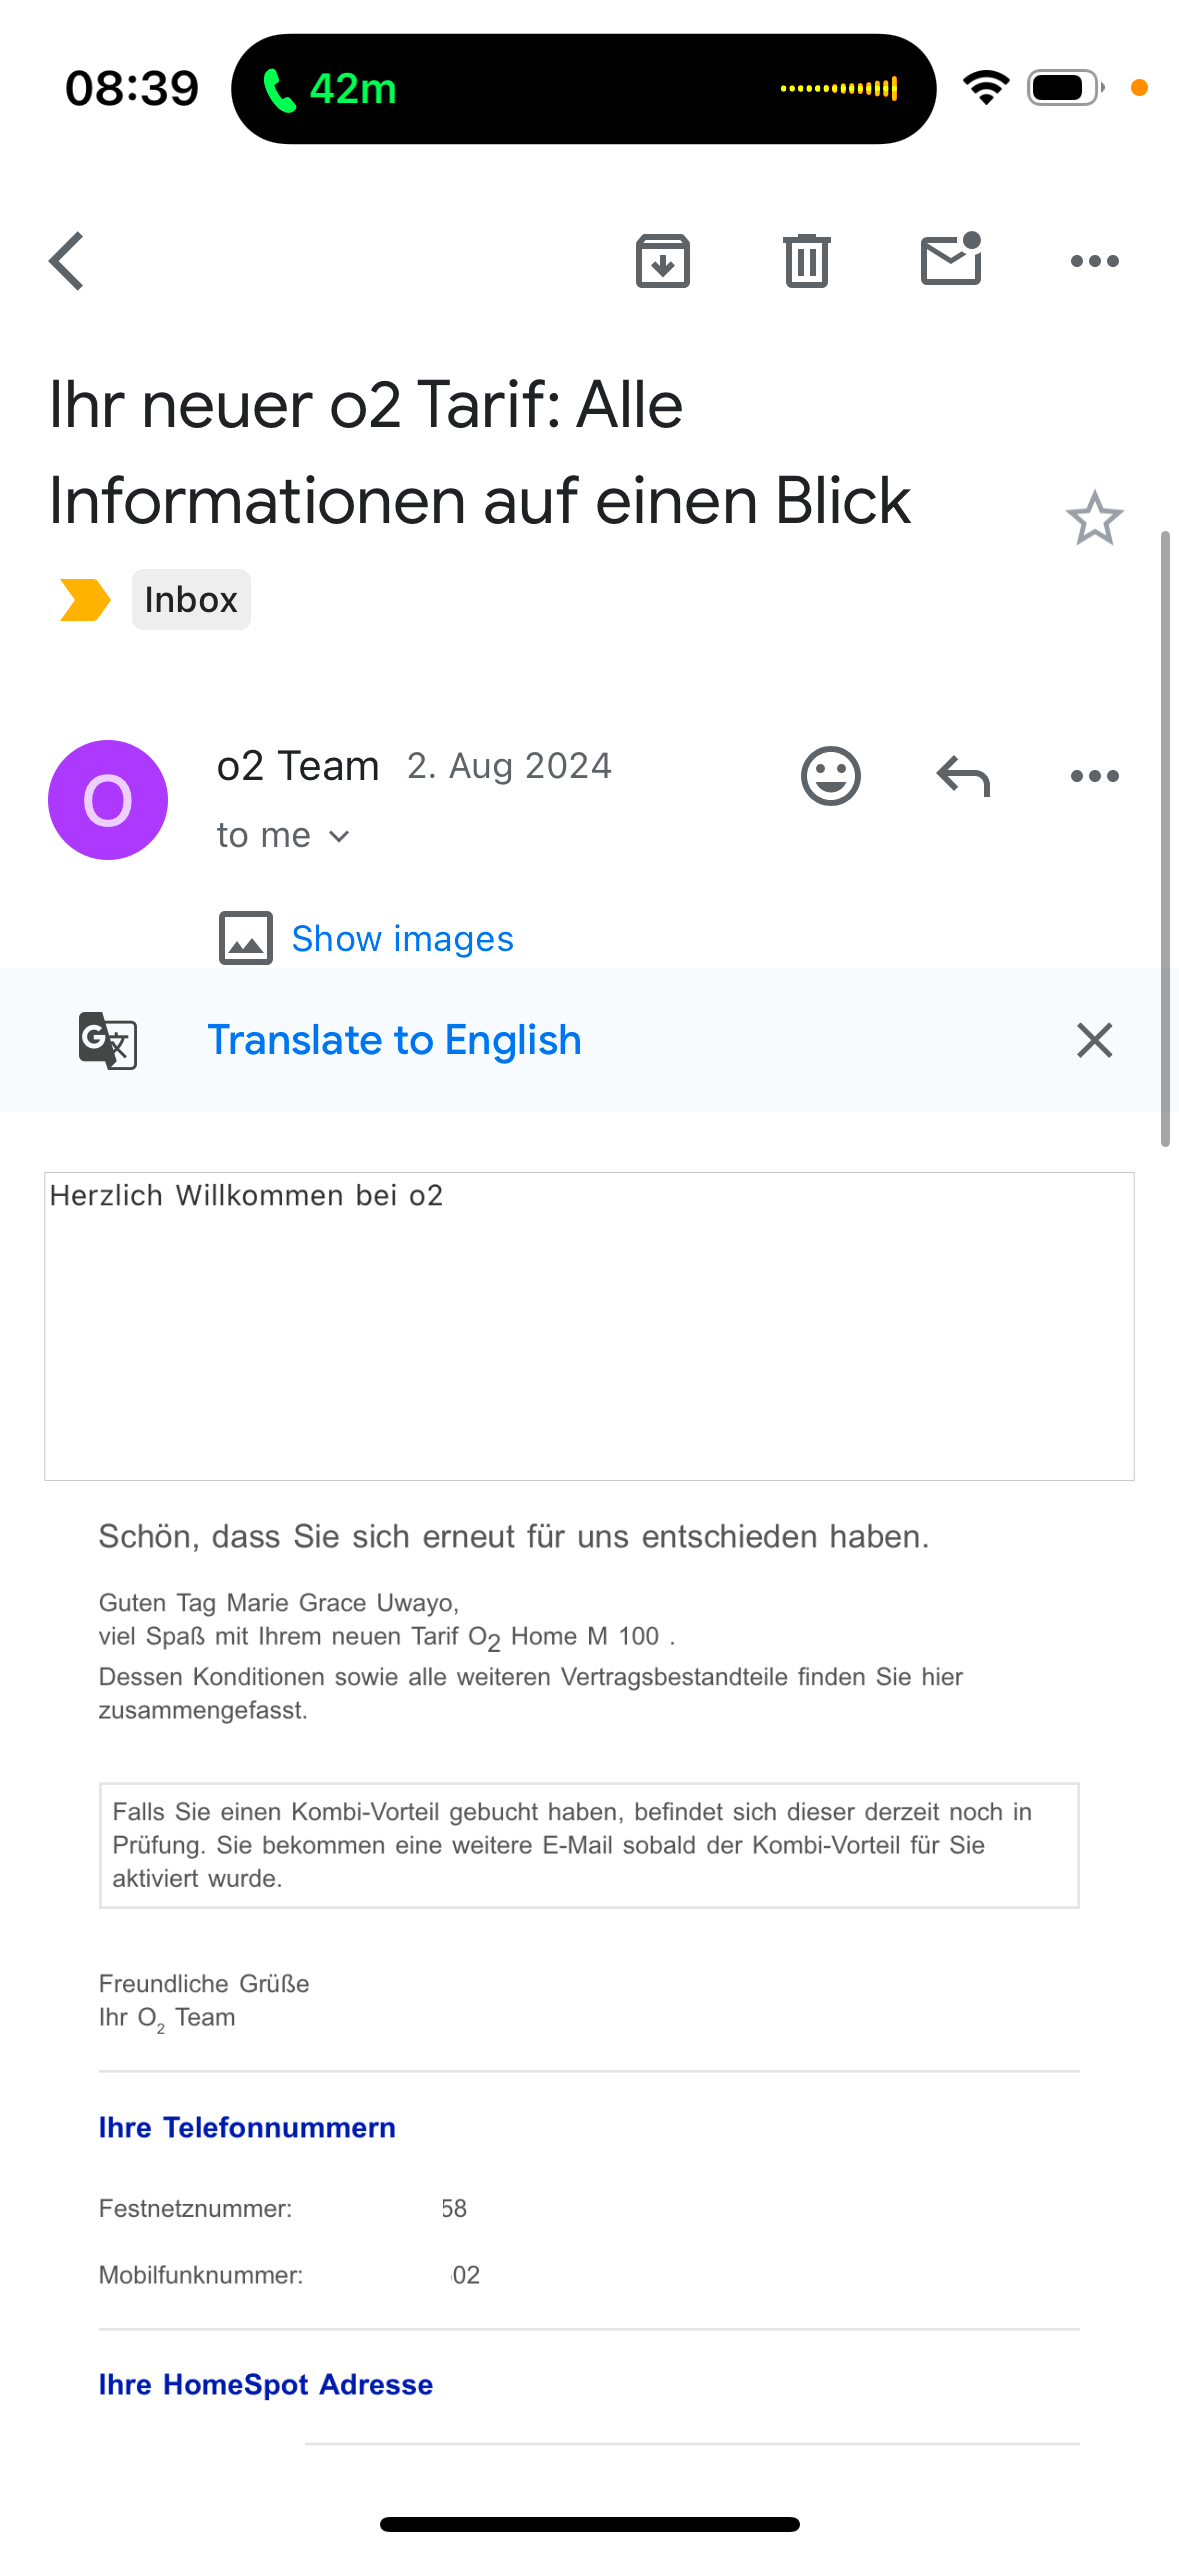Star this o2 Tarif email
This screenshot has height=2556, width=1179.
(1095, 518)
